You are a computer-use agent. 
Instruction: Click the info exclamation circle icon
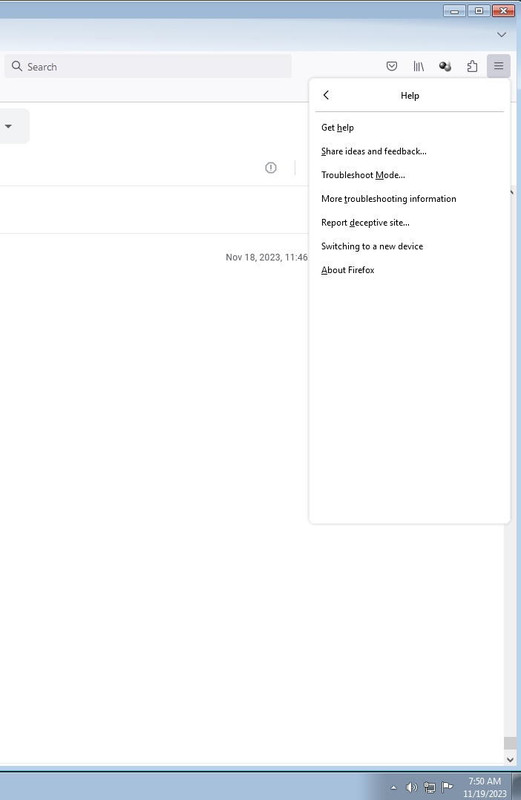coord(270,167)
